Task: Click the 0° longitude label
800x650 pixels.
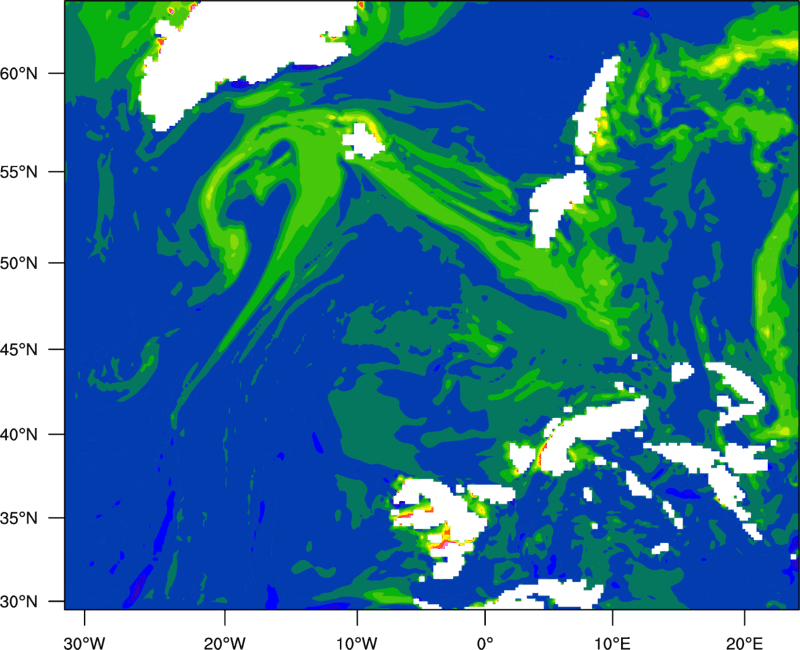Action: pos(485,643)
